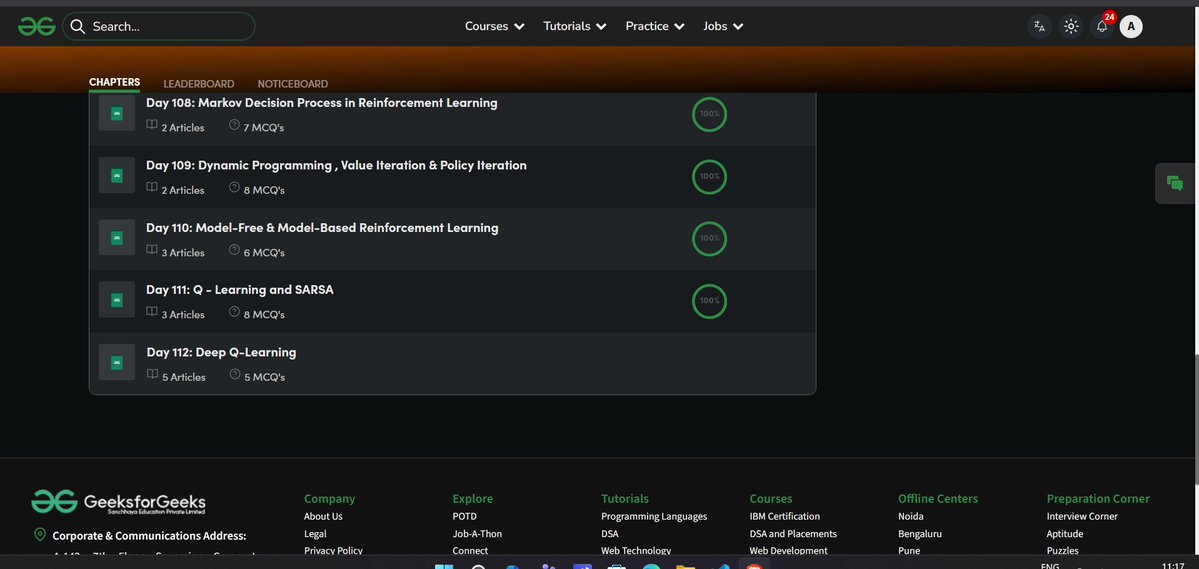This screenshot has width=1199, height=569.
Task: Click the Day 108 chapter thumbnail icon
Action: pos(117,113)
